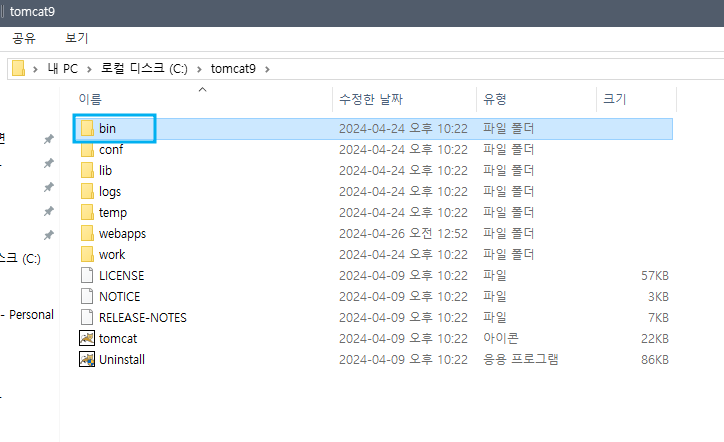Click the tomcat size value 22KB
724x442 pixels.
(655, 339)
